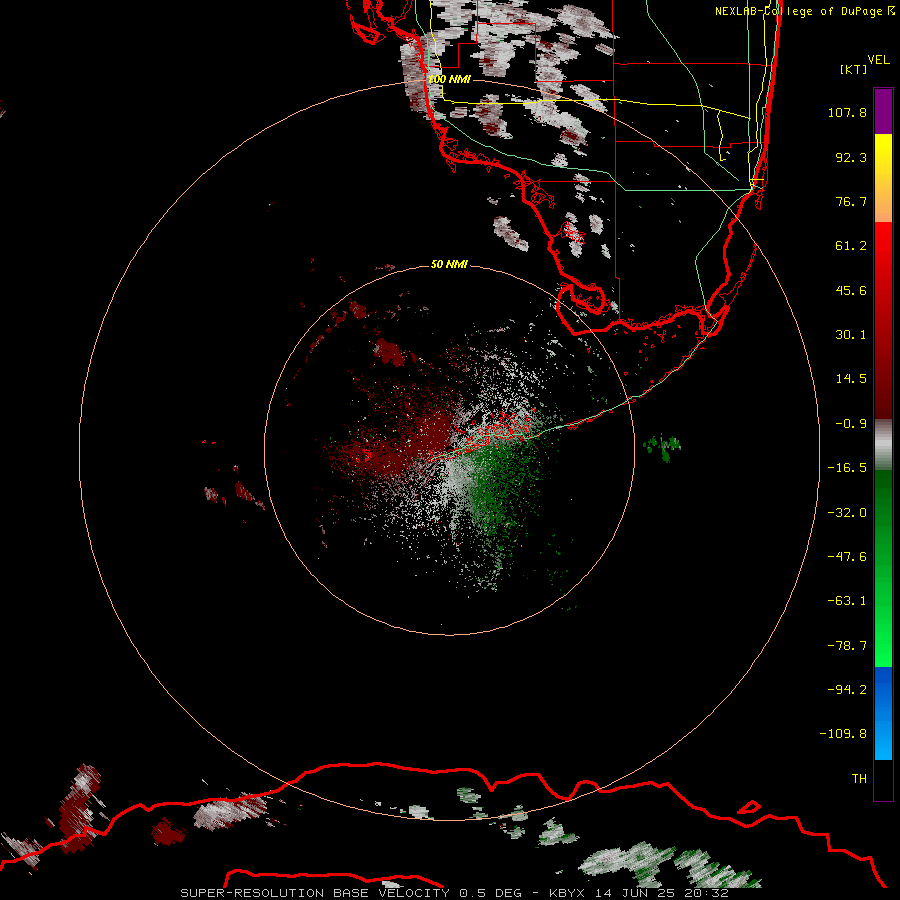The height and width of the screenshot is (900, 900).
Task: Click the -47.6 legend value
Action: (x=847, y=557)
